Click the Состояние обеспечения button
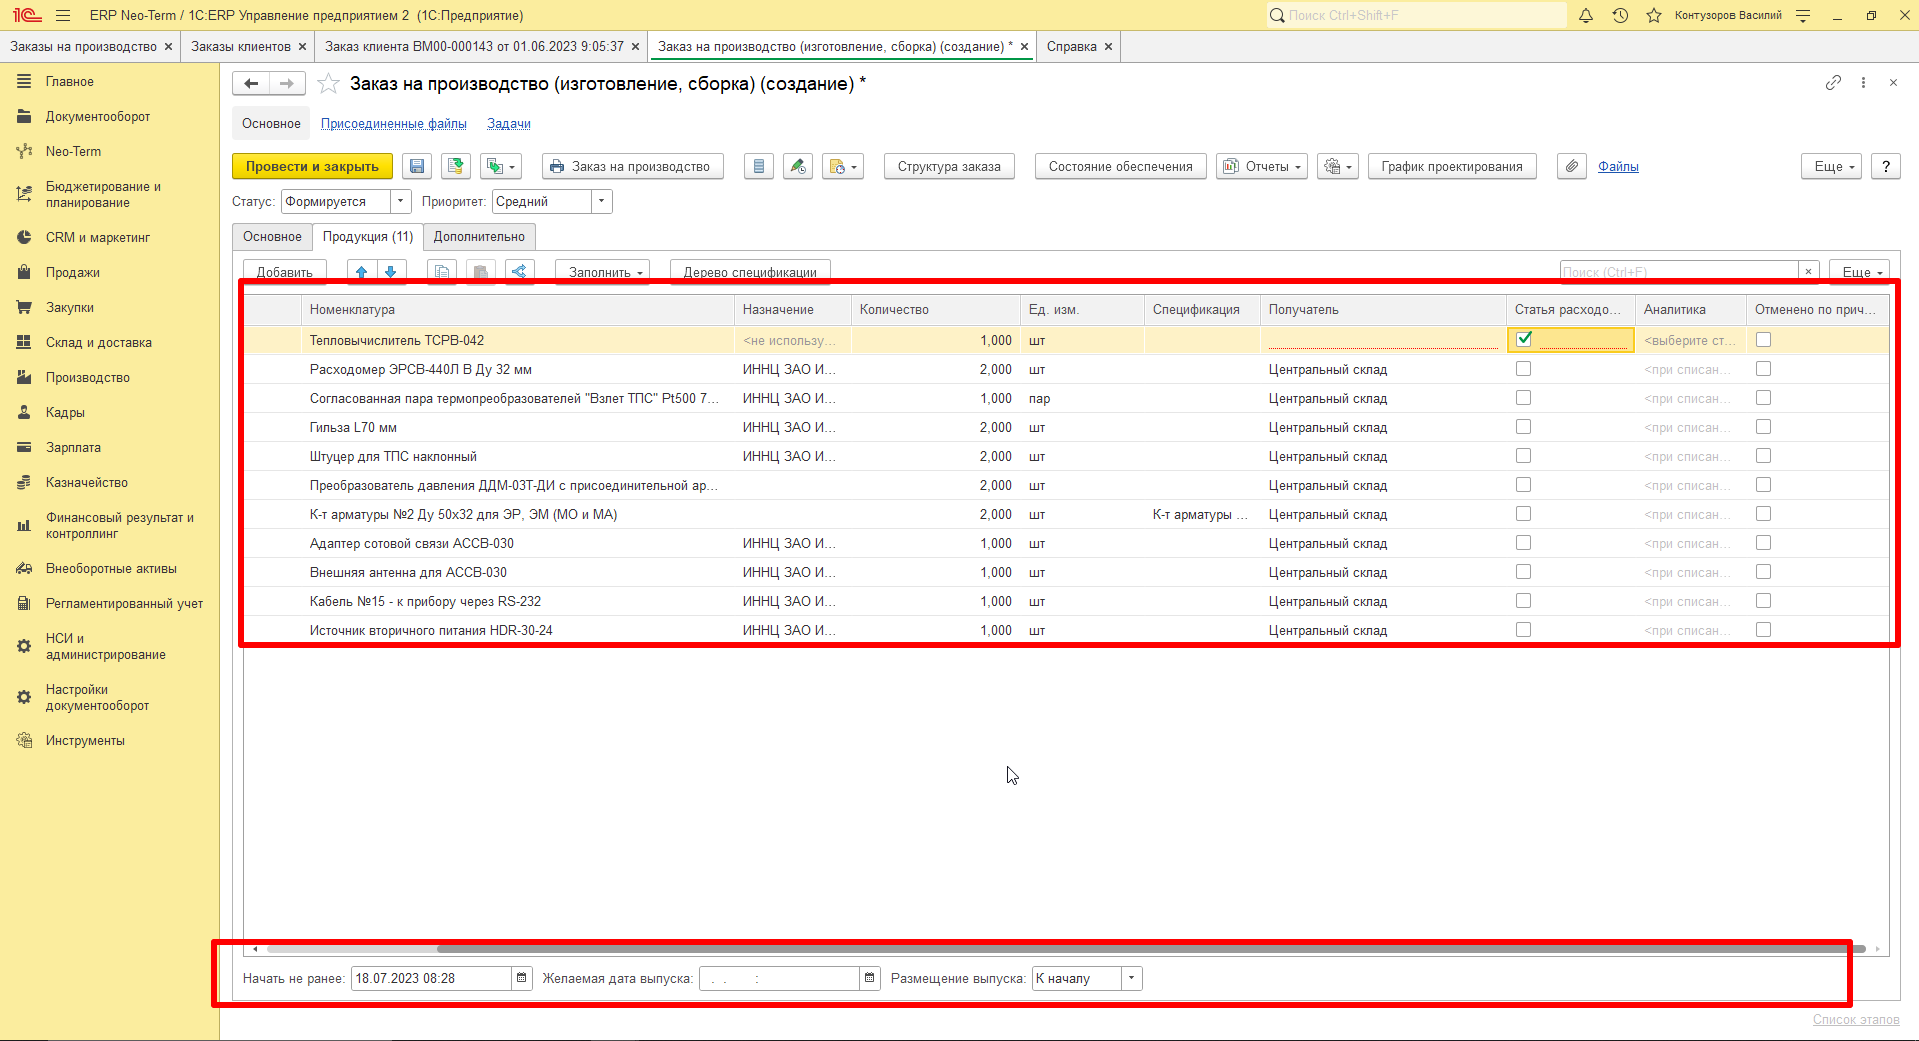The height and width of the screenshot is (1041, 1919). (x=1120, y=167)
